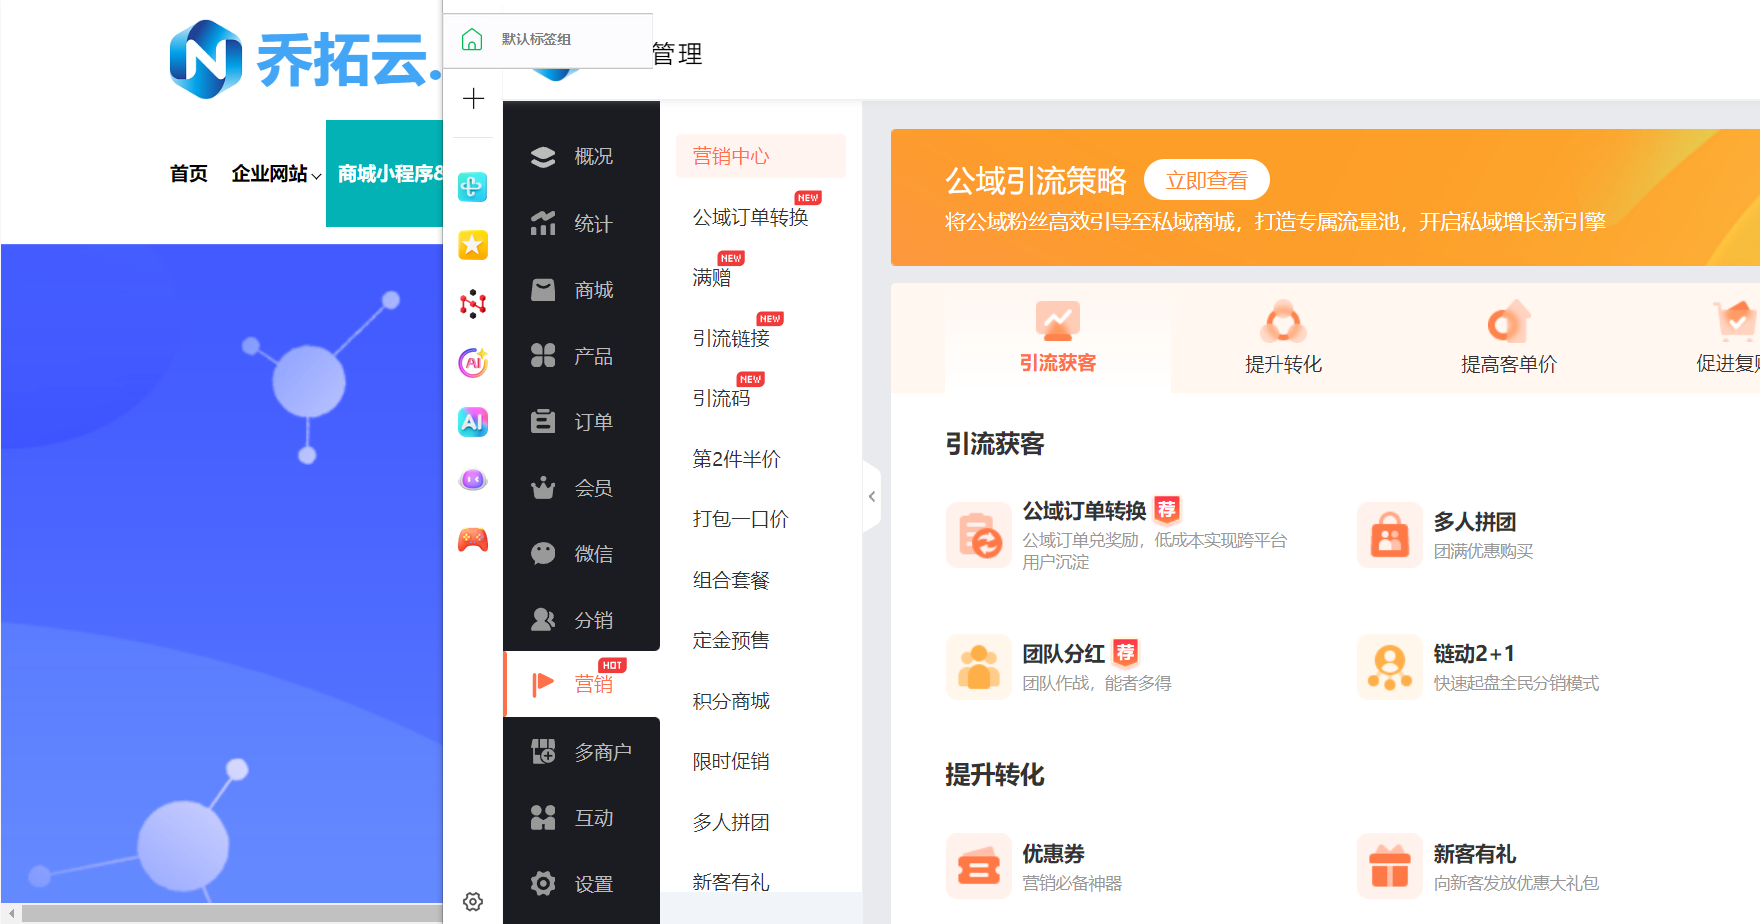Open the colorful round AI sidebar icon
The height and width of the screenshot is (924, 1760).
tap(473, 362)
